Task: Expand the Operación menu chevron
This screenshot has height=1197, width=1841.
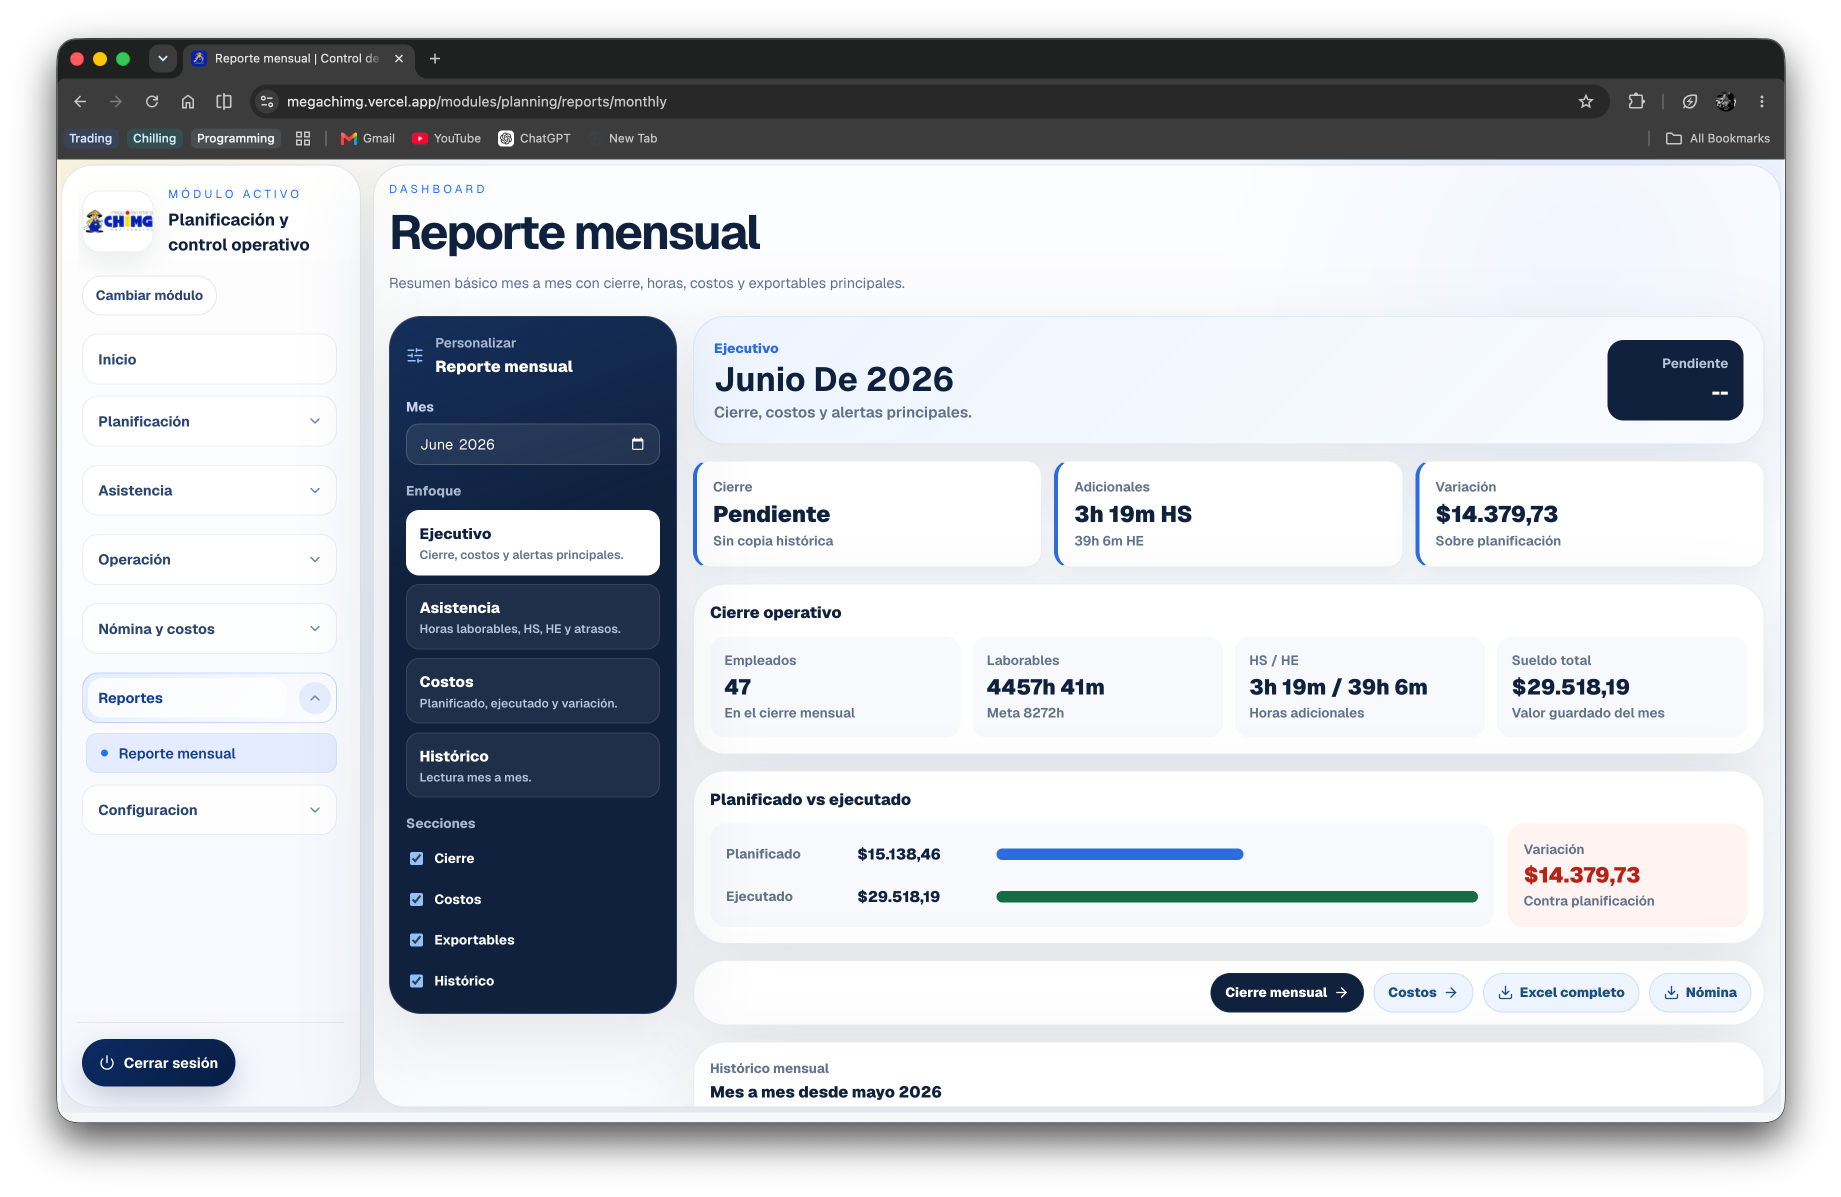Action: (x=315, y=559)
